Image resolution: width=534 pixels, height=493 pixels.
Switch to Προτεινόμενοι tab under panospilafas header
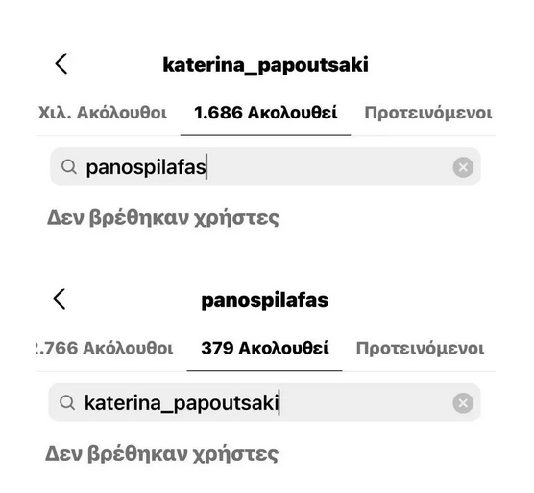[x=420, y=348]
